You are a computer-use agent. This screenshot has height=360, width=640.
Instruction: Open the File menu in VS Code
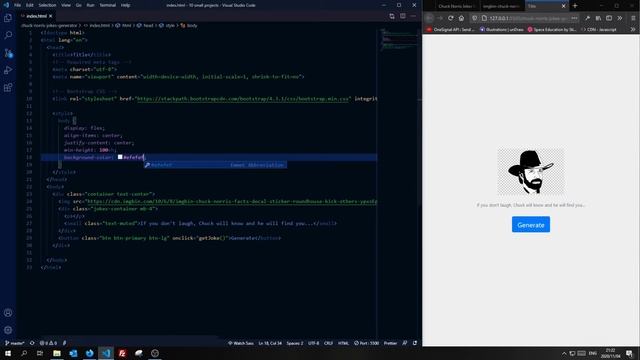[18, 5]
